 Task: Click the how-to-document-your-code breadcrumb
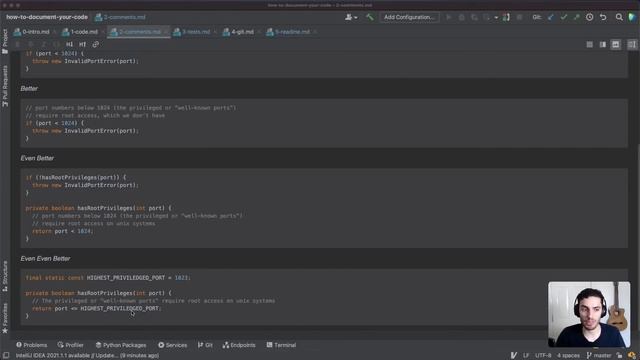(47, 17)
